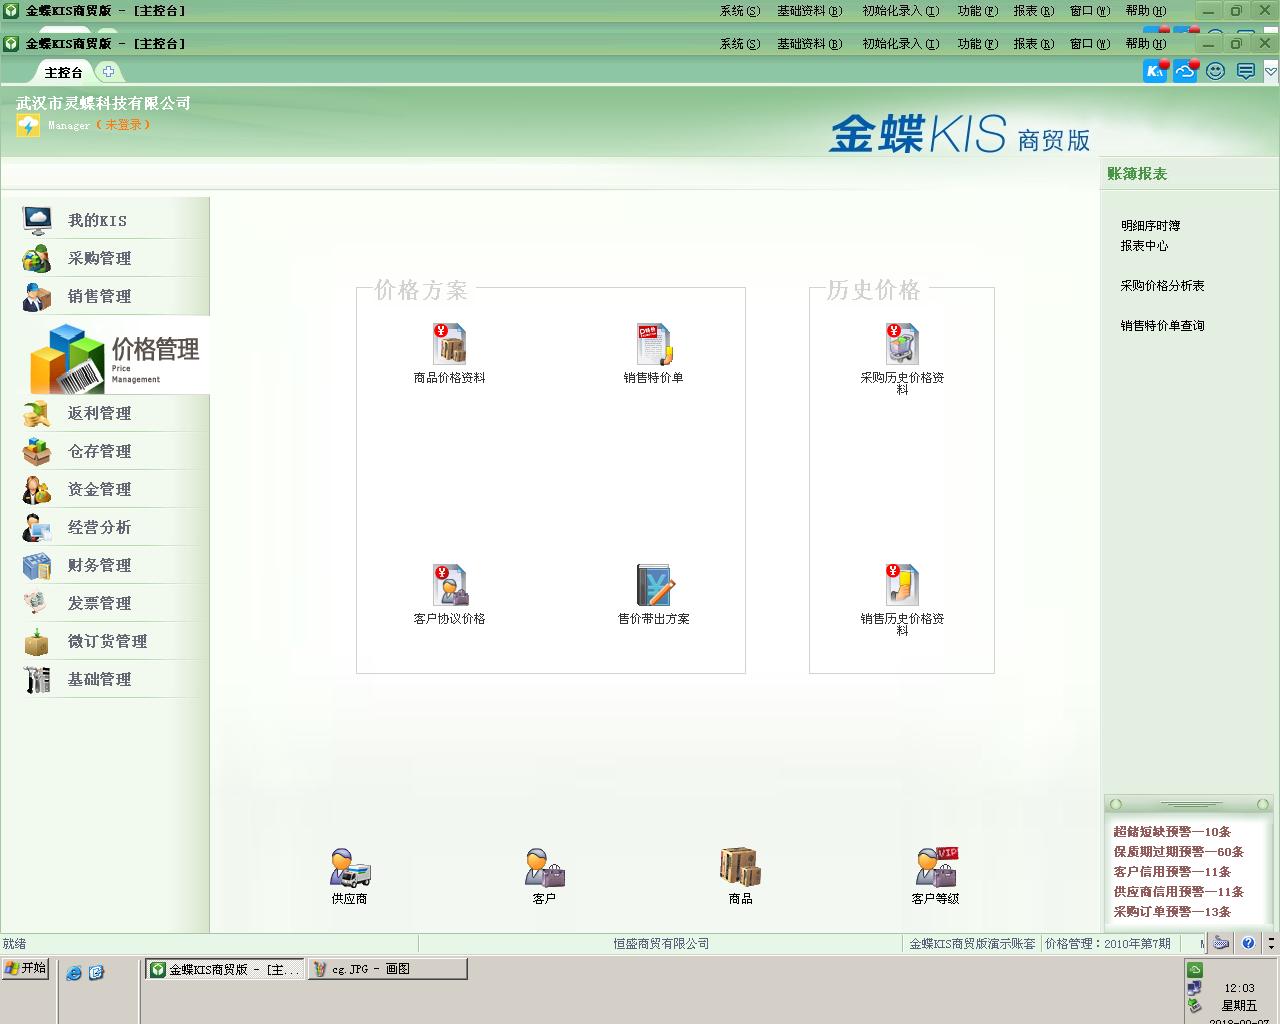1280x1024 pixels.
Task: Switch to the cg.JPG - 画图 taskbar window
Action: [387, 969]
